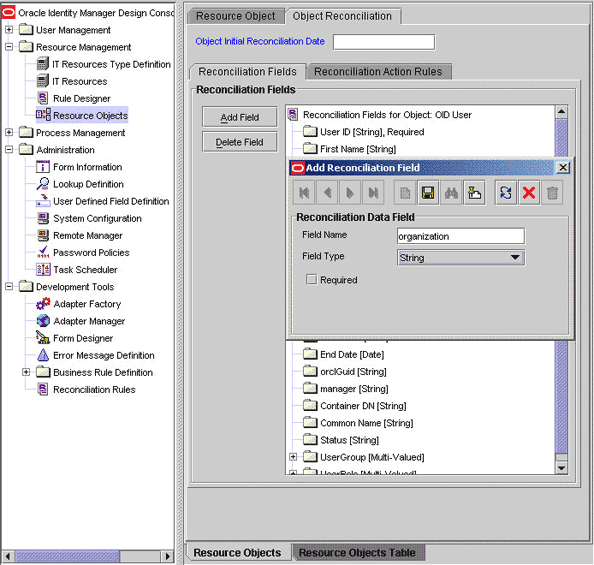Select Common Name [String] field
594x565 pixels.
(x=367, y=423)
